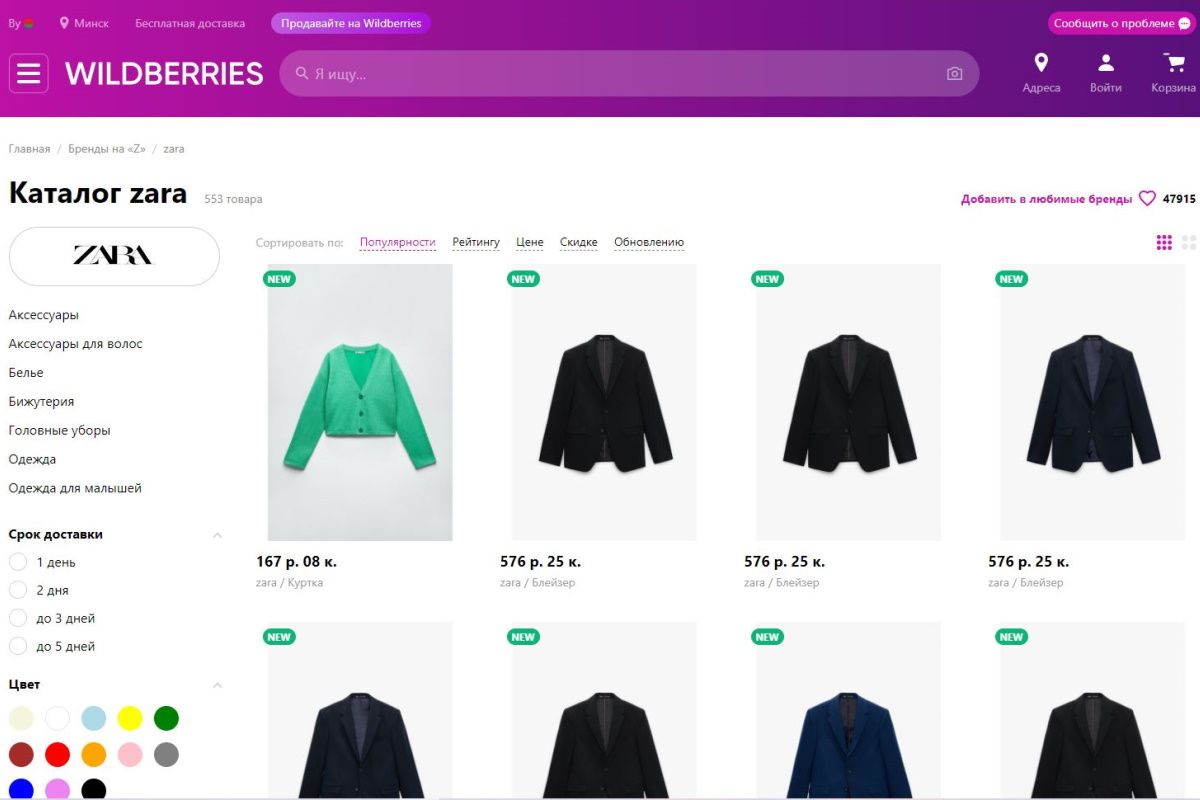Sort products by Цене
The image size is (1200, 800).
(x=530, y=242)
